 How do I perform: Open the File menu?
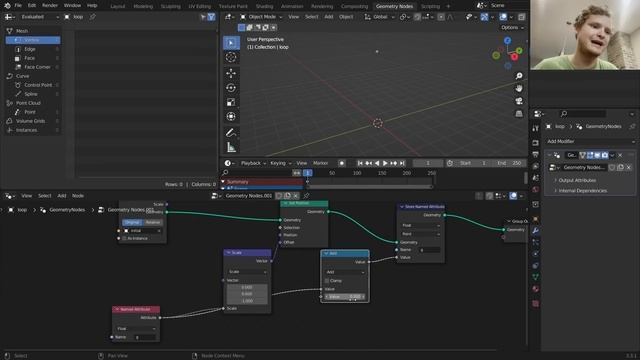[x=18, y=5]
